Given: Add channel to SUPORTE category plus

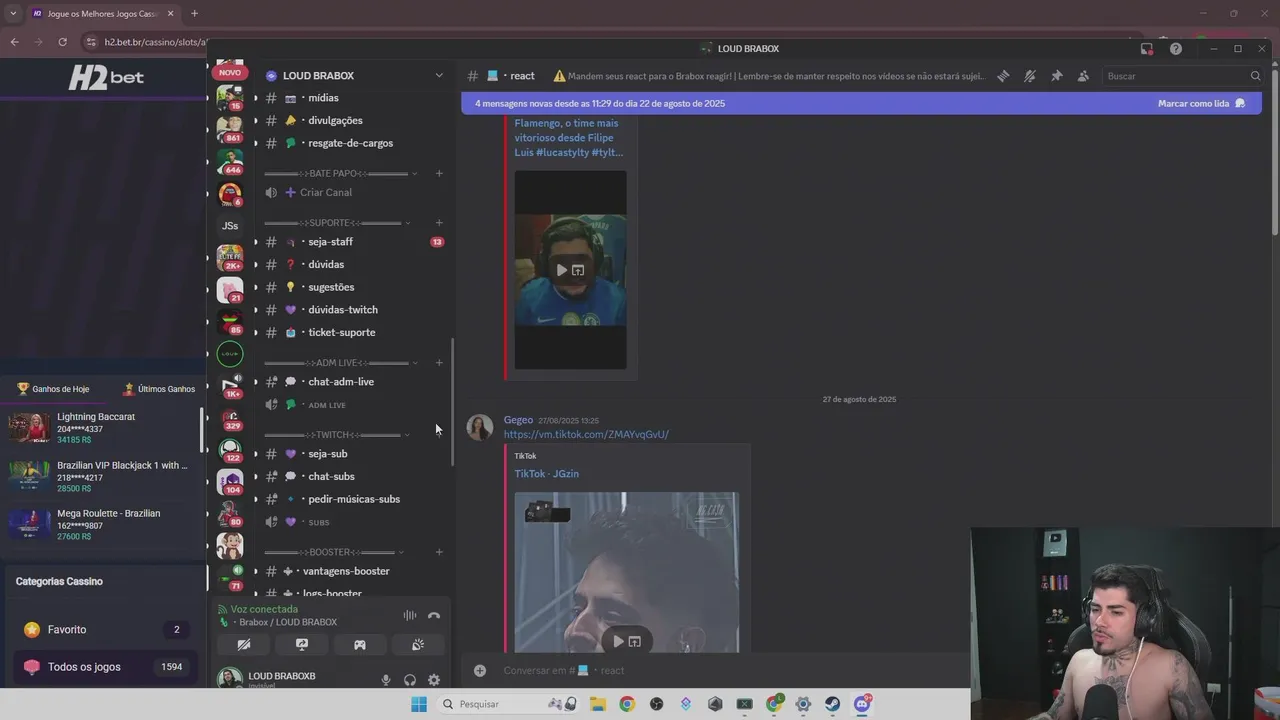Looking at the screenshot, I should (x=439, y=223).
